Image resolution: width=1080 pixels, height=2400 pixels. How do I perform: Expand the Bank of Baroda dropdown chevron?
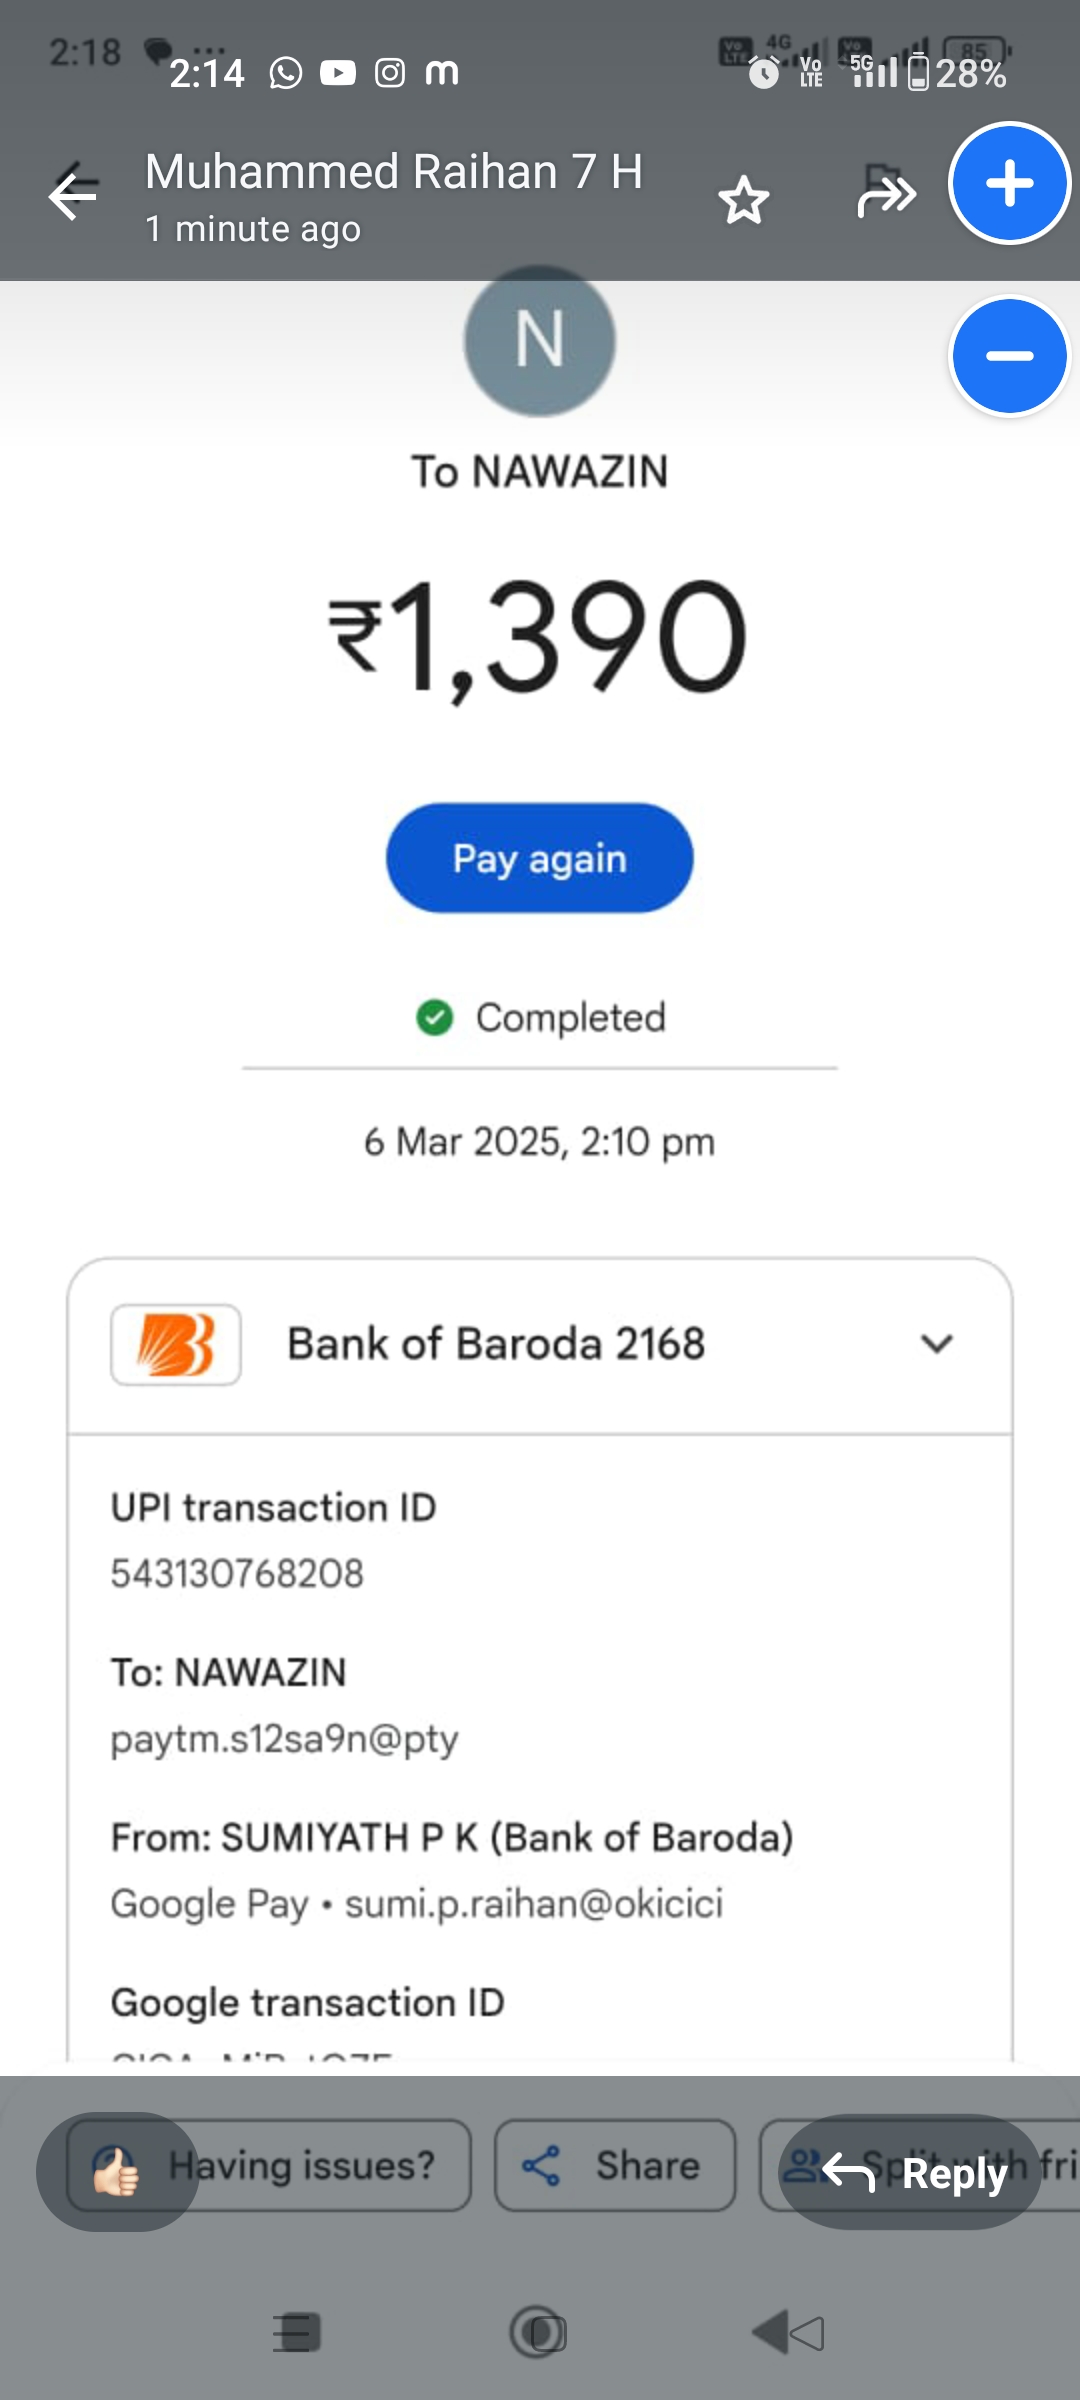pos(936,1344)
